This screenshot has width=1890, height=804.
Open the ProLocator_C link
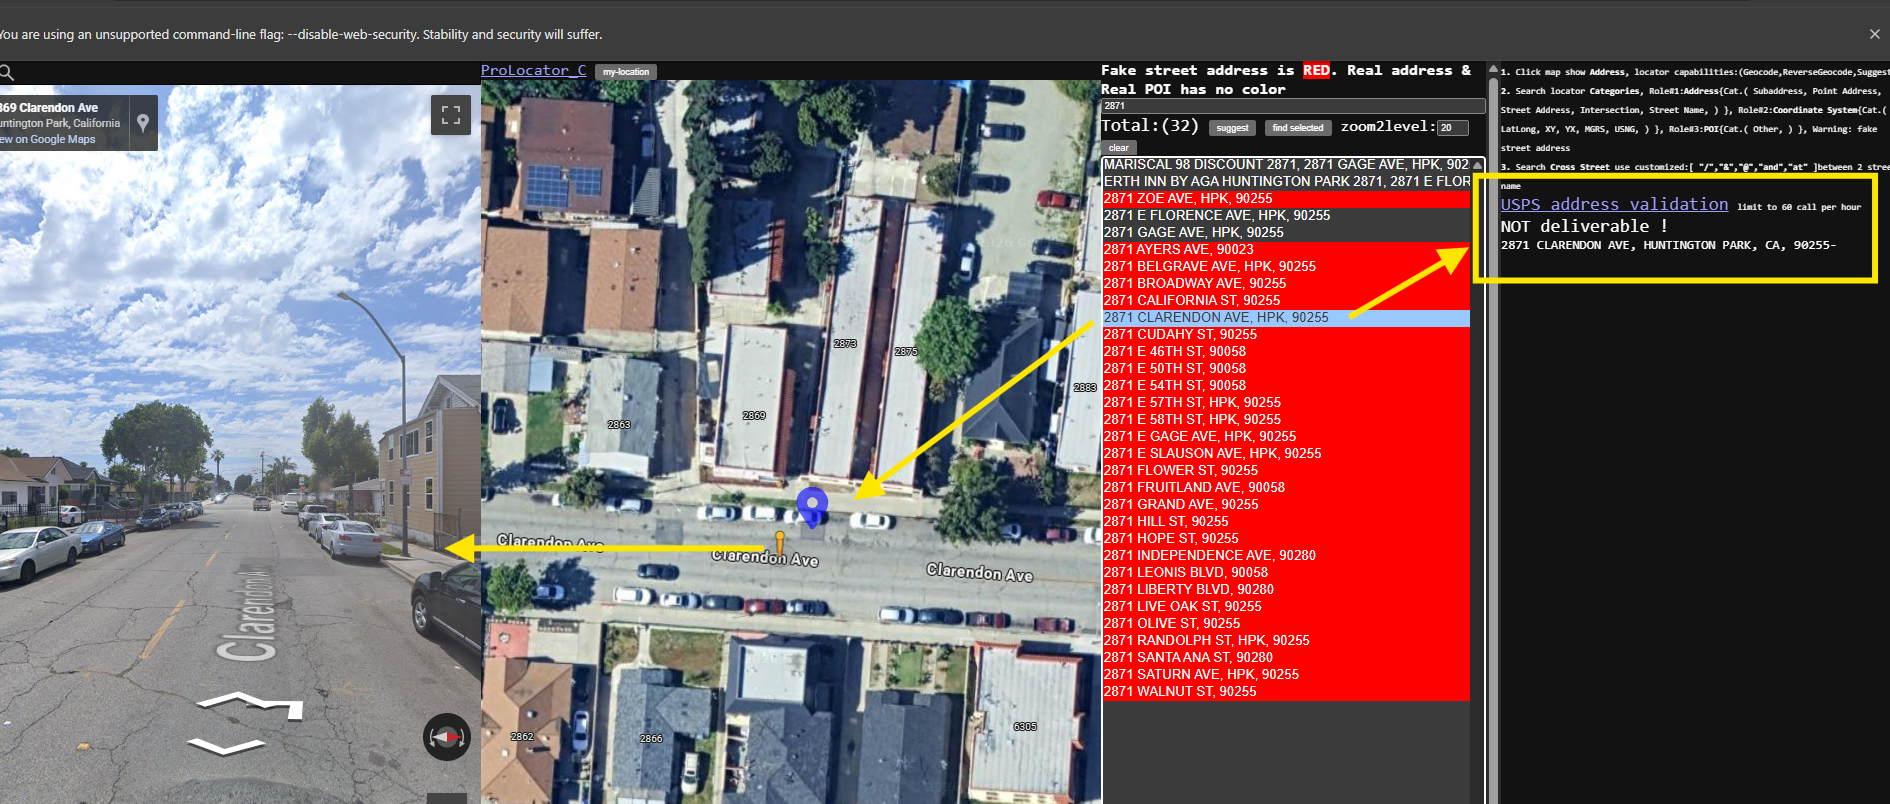coord(533,71)
